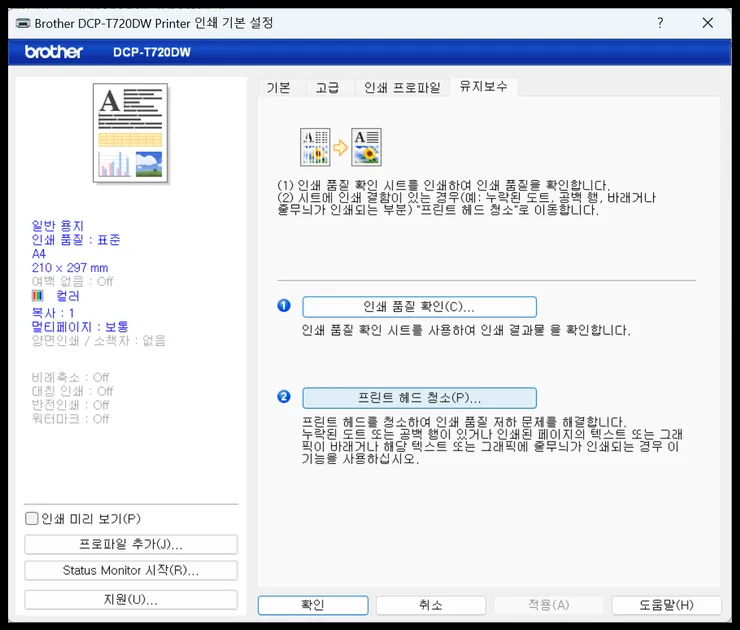740x630 pixels.
Task: Click the 비례축소 : Off text
Action: pyautogui.click(x=70, y=378)
